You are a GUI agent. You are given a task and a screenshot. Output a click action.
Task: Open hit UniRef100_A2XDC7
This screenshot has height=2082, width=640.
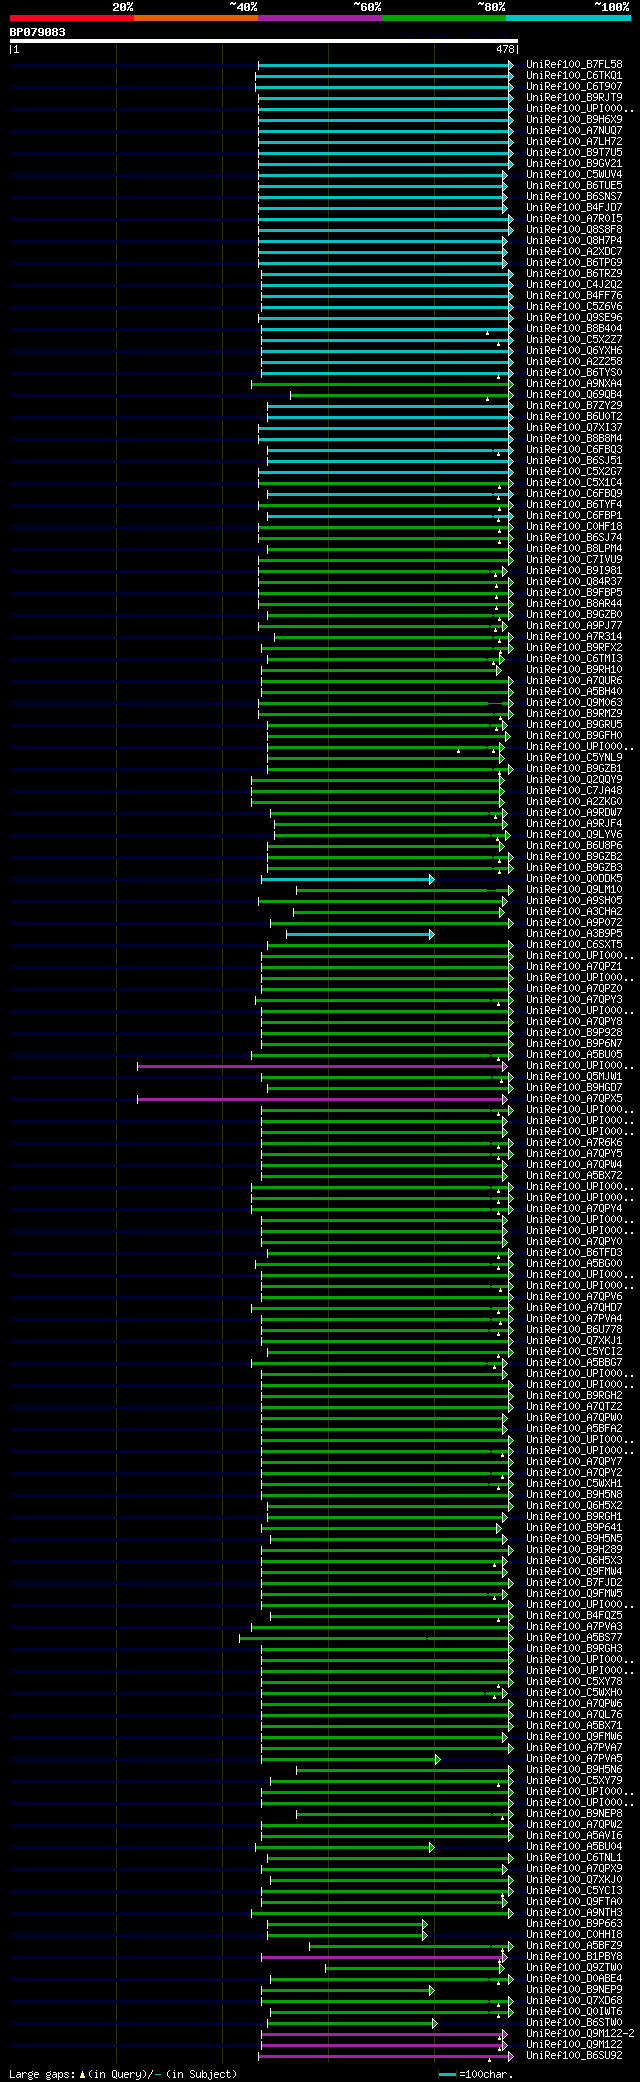coord(574,251)
